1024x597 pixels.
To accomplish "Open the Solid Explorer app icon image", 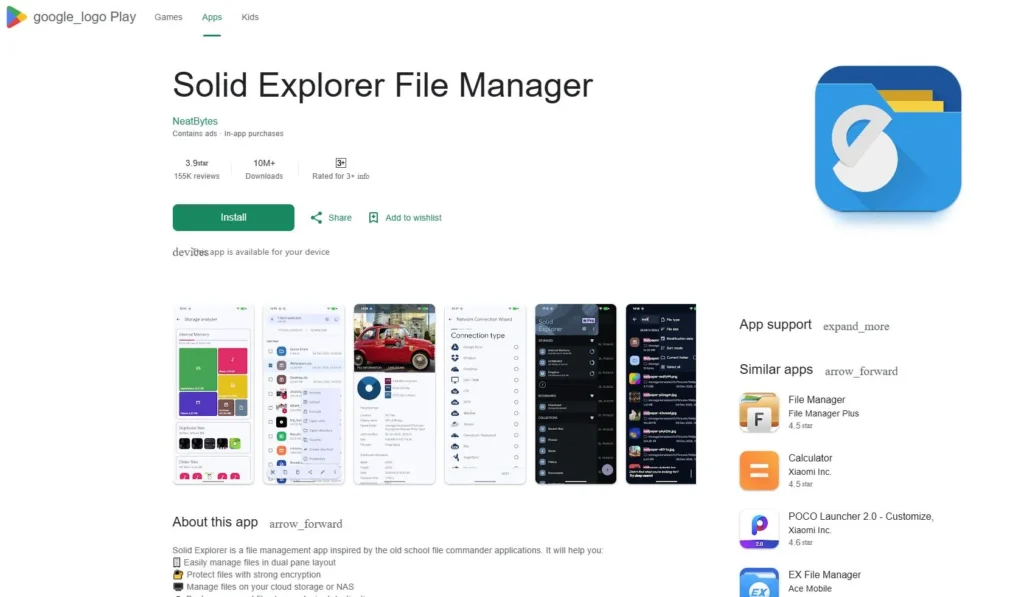I will tap(886, 140).
